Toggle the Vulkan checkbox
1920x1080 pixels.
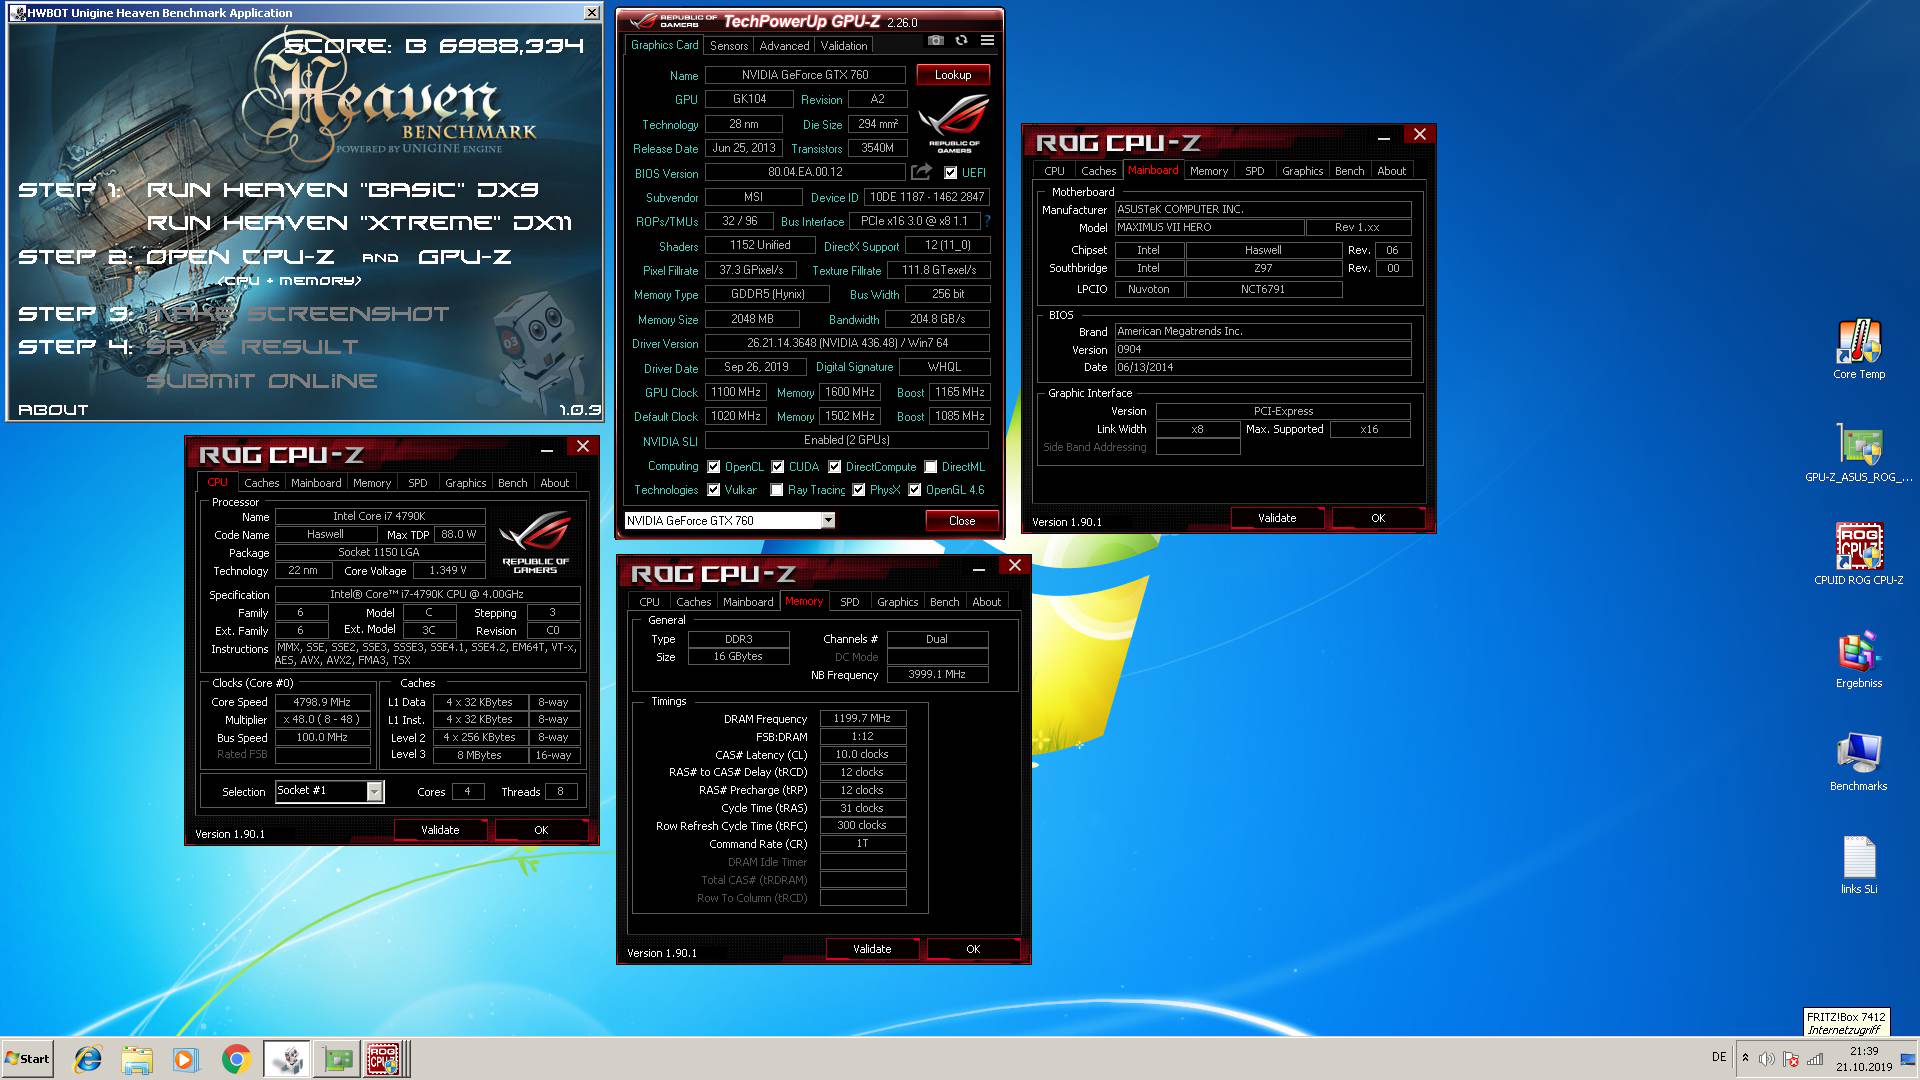(713, 490)
